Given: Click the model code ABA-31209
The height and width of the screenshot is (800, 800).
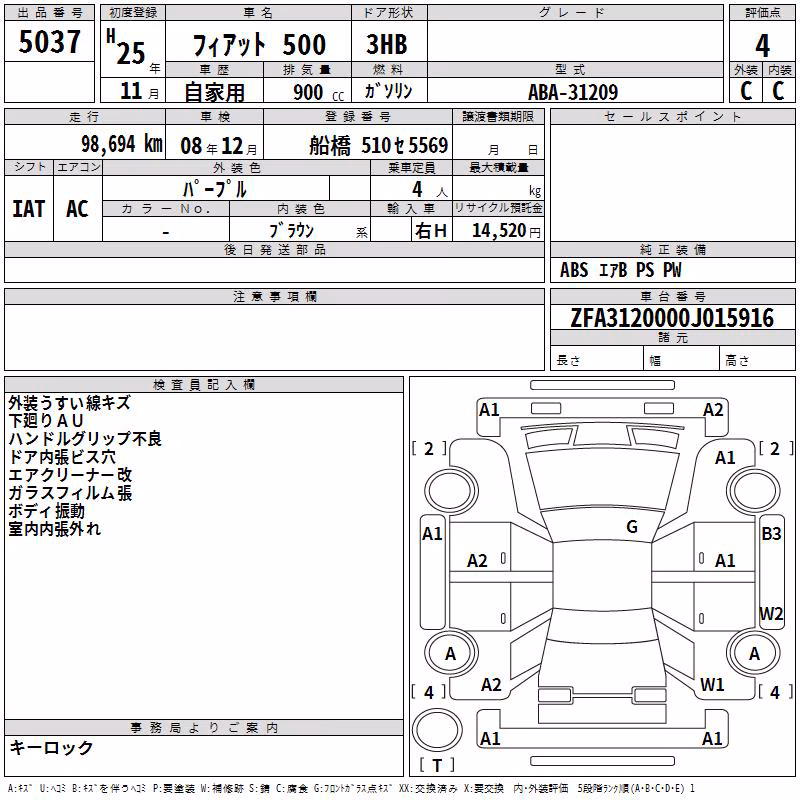Looking at the screenshot, I should click(573, 92).
